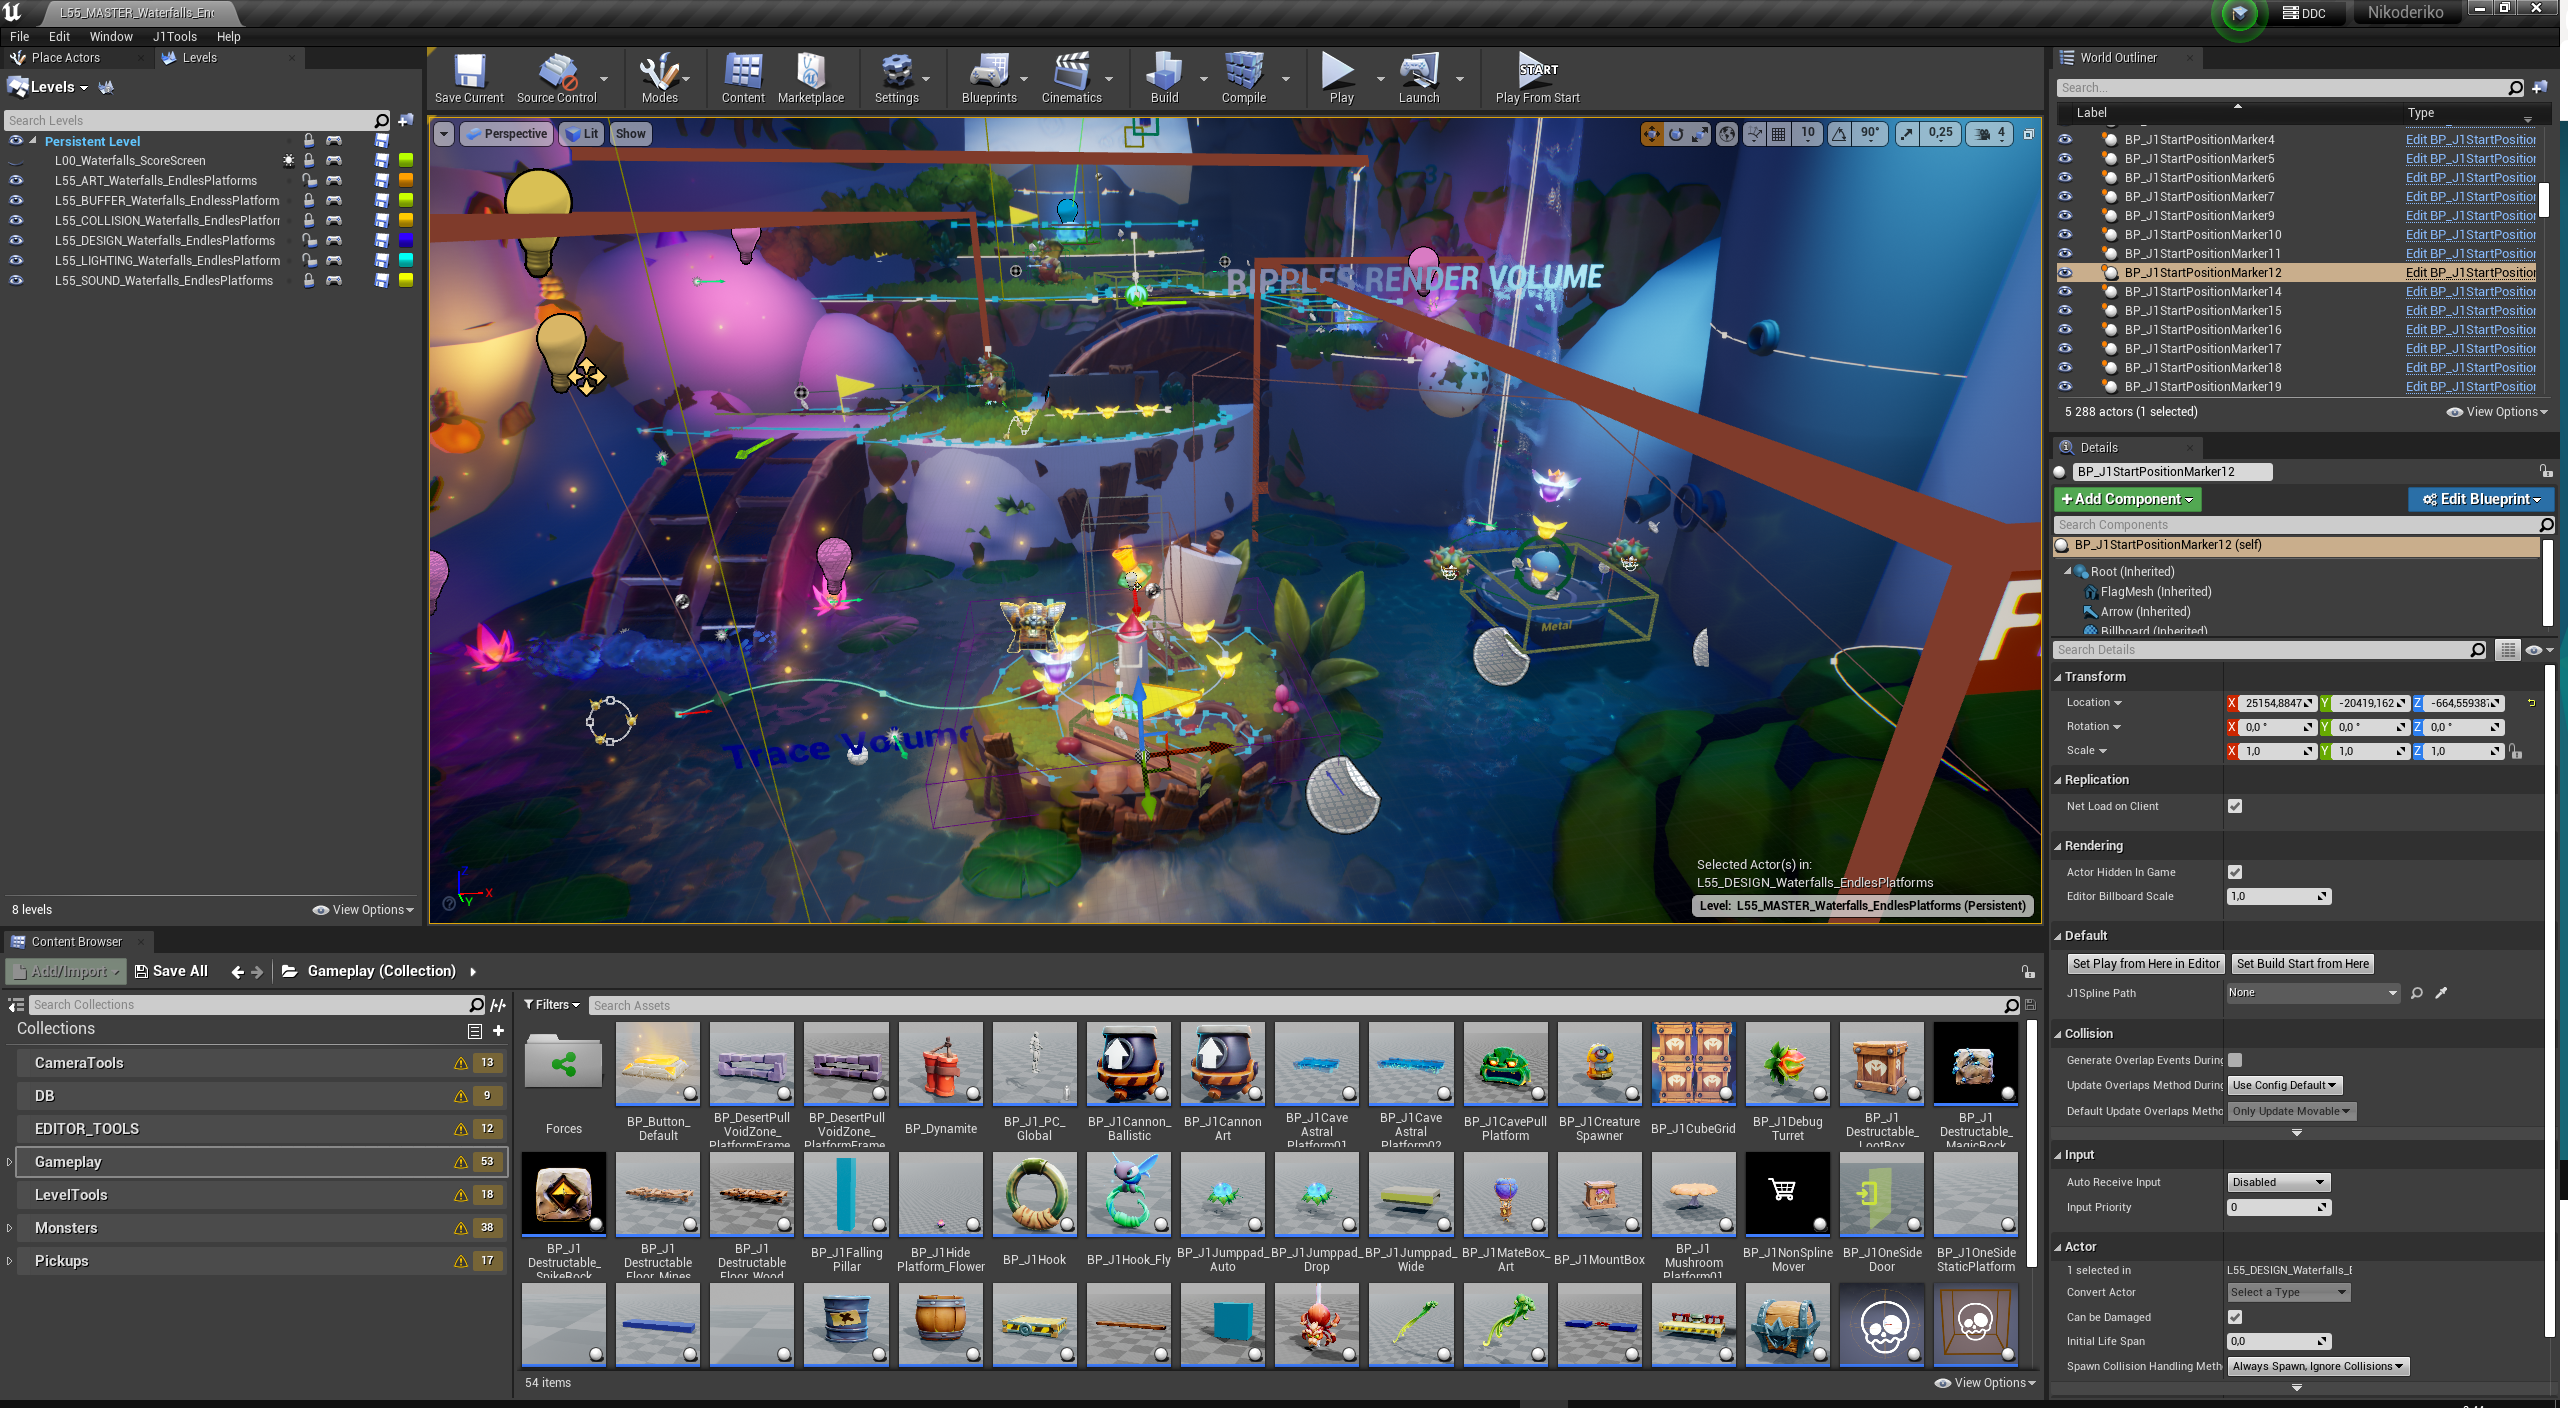Image resolution: width=2568 pixels, height=1408 pixels.
Task: Expand the Monsters collection
Action: [x=10, y=1228]
